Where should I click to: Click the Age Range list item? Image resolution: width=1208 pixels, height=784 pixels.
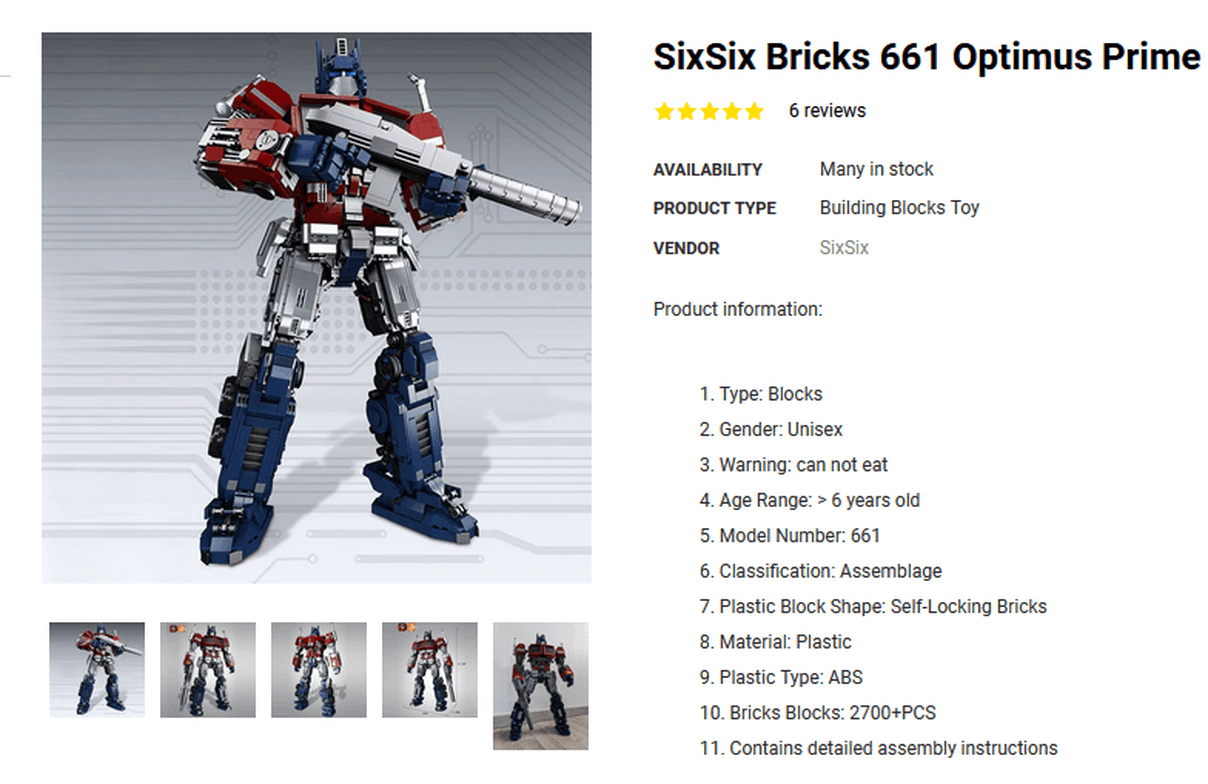pos(810,500)
